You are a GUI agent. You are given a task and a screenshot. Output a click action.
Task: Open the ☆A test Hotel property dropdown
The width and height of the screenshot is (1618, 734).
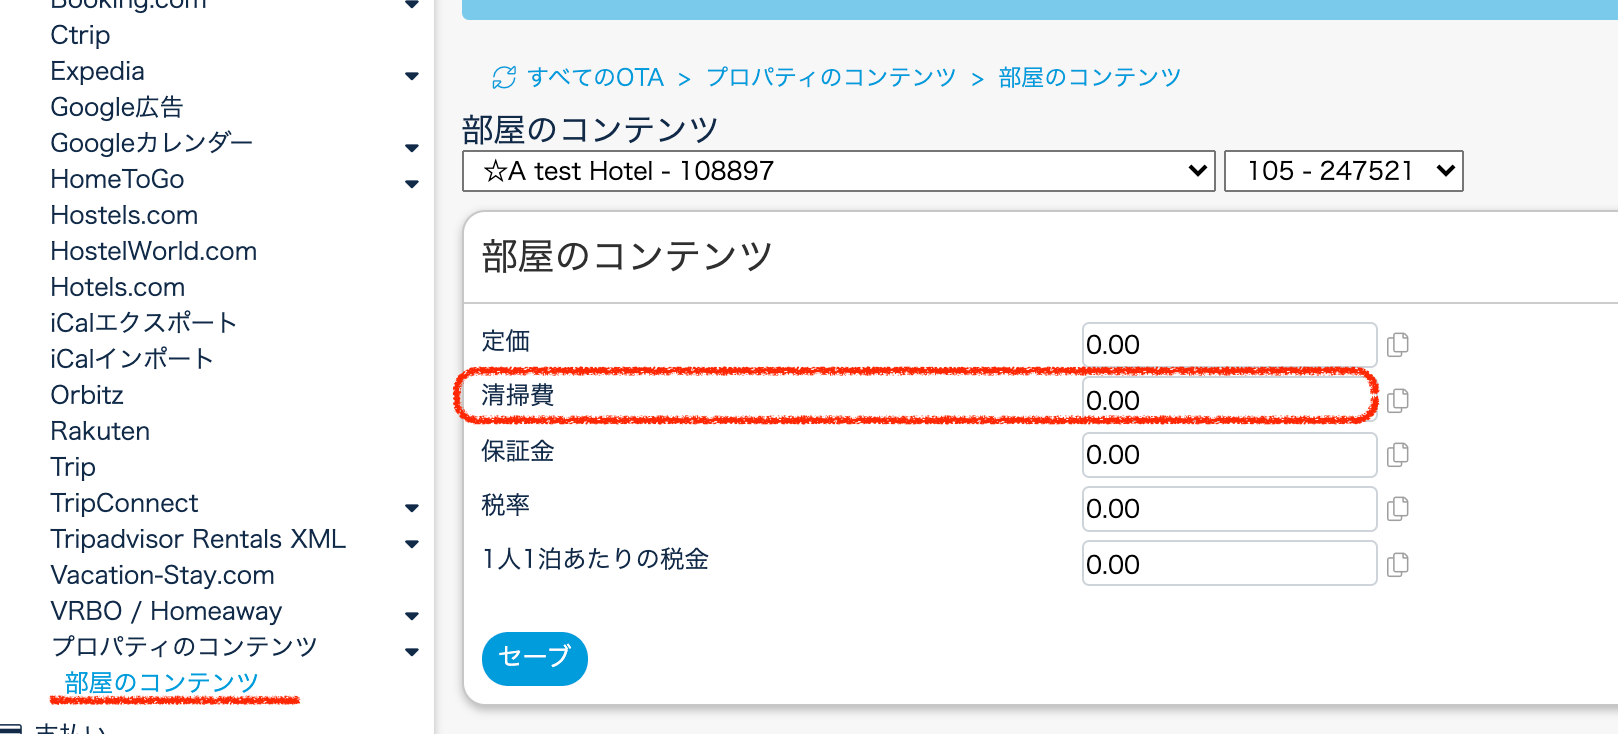pos(838,171)
